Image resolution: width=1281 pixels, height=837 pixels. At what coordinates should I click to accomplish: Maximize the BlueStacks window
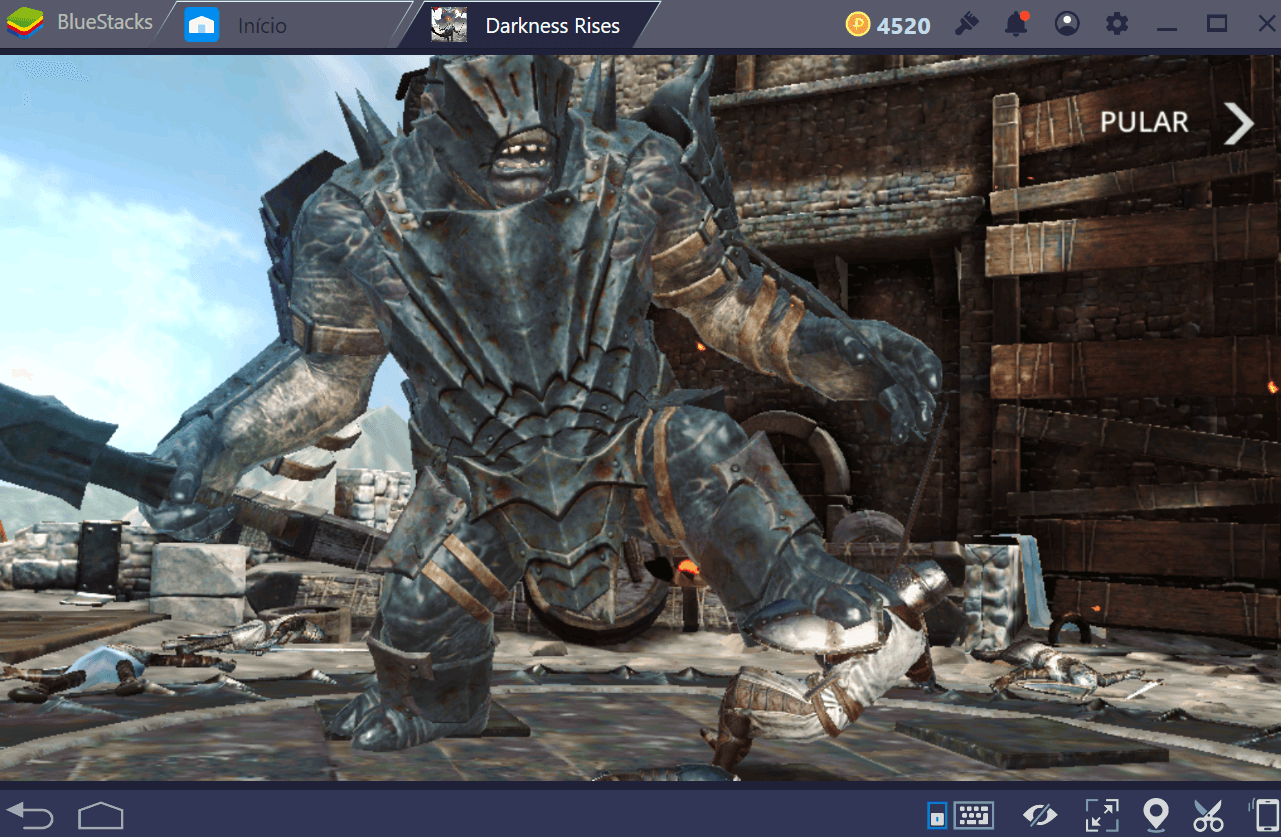pos(1216,24)
